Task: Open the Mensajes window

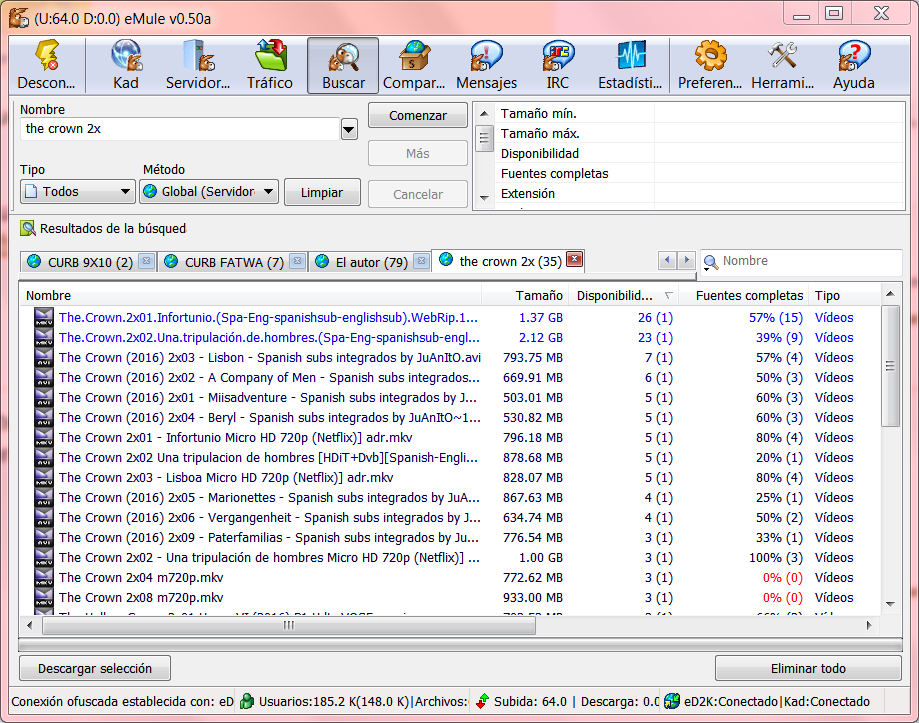Action: click(x=486, y=65)
